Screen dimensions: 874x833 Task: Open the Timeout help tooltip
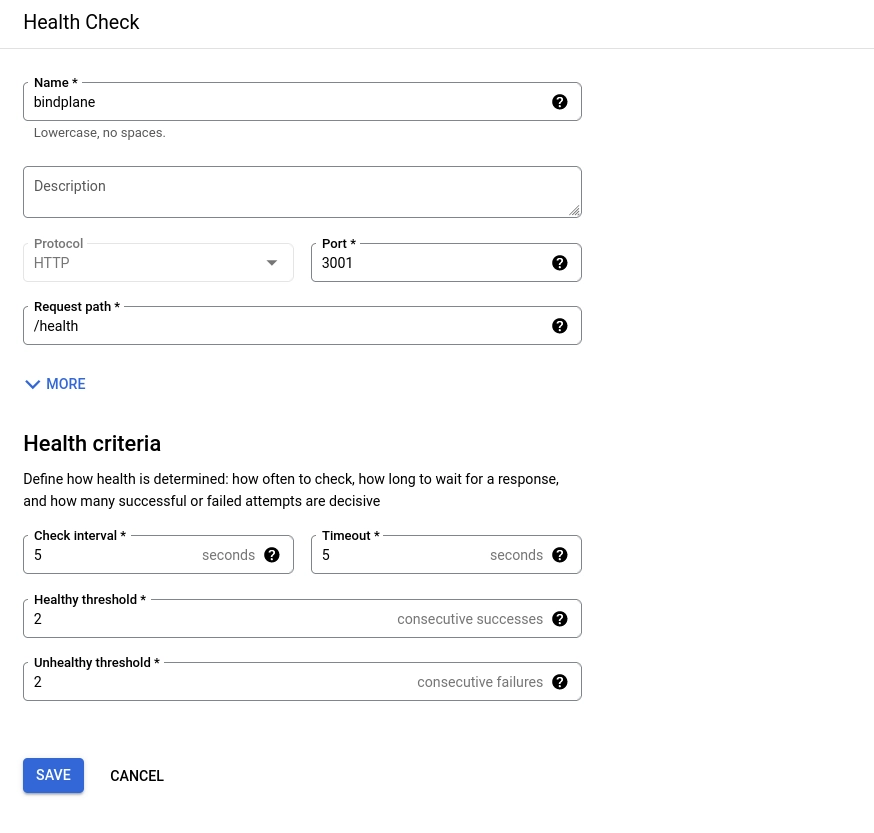pos(560,555)
